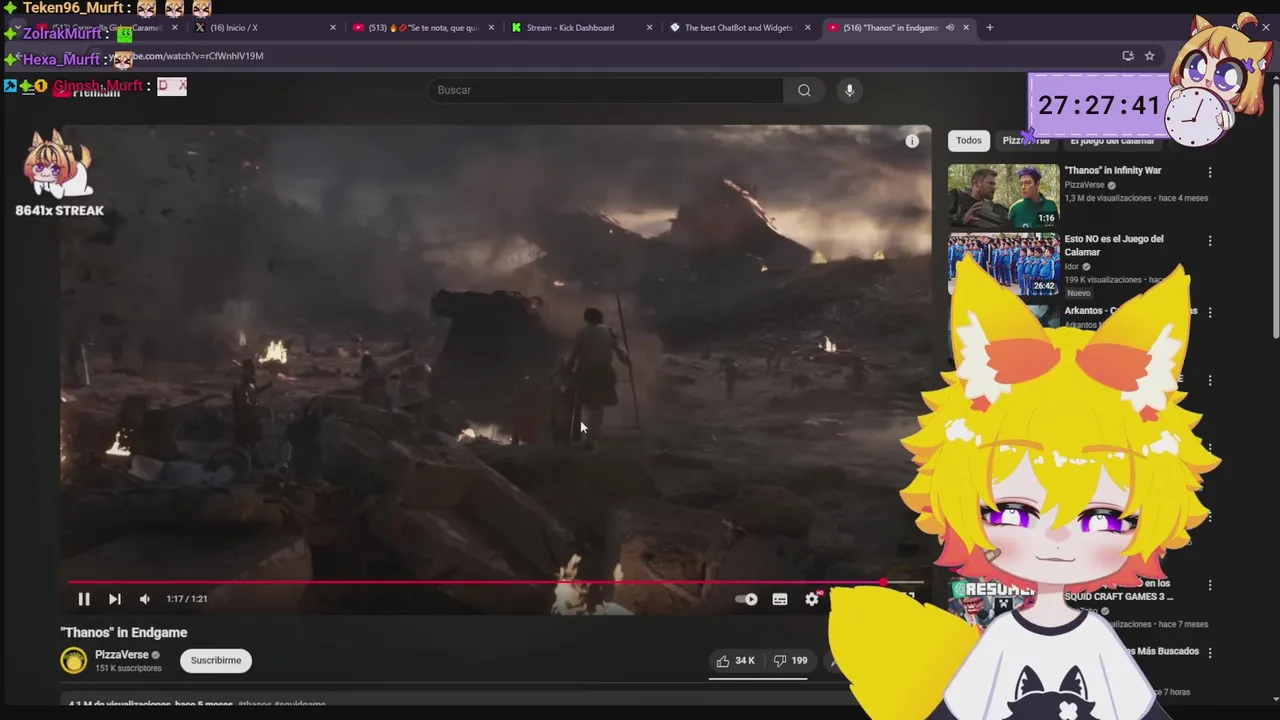The image size is (1280, 720).
Task: Turn on subtitles with the captions icon
Action: point(780,599)
